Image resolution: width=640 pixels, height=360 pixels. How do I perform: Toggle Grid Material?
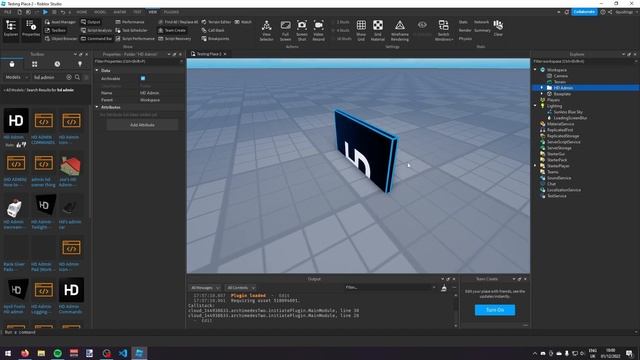click(378, 30)
